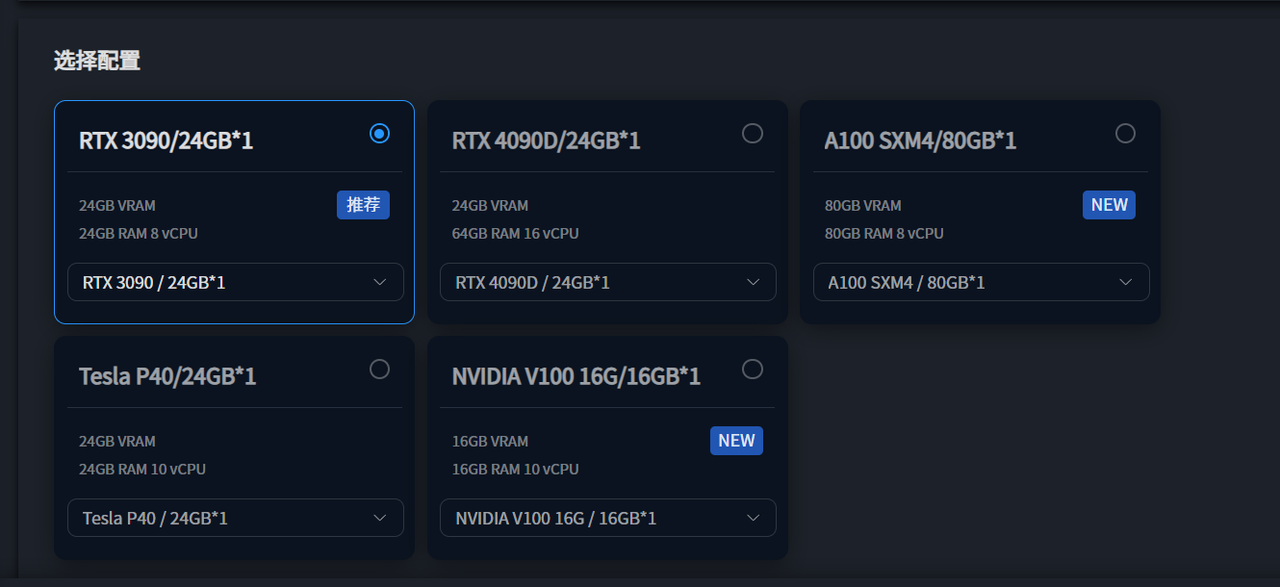Click the NEW badge on A100 SXM4 card
Image resolution: width=1280 pixels, height=587 pixels.
[1109, 205]
